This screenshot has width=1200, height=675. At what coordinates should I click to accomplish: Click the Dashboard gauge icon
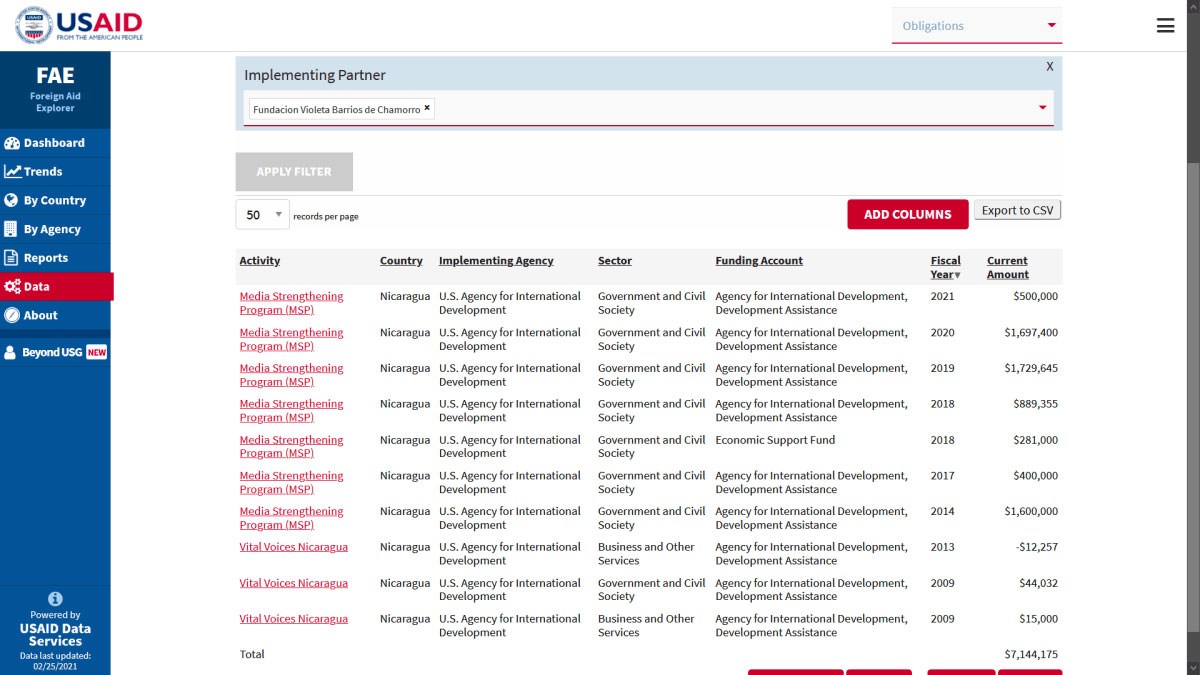pyautogui.click(x=12, y=143)
